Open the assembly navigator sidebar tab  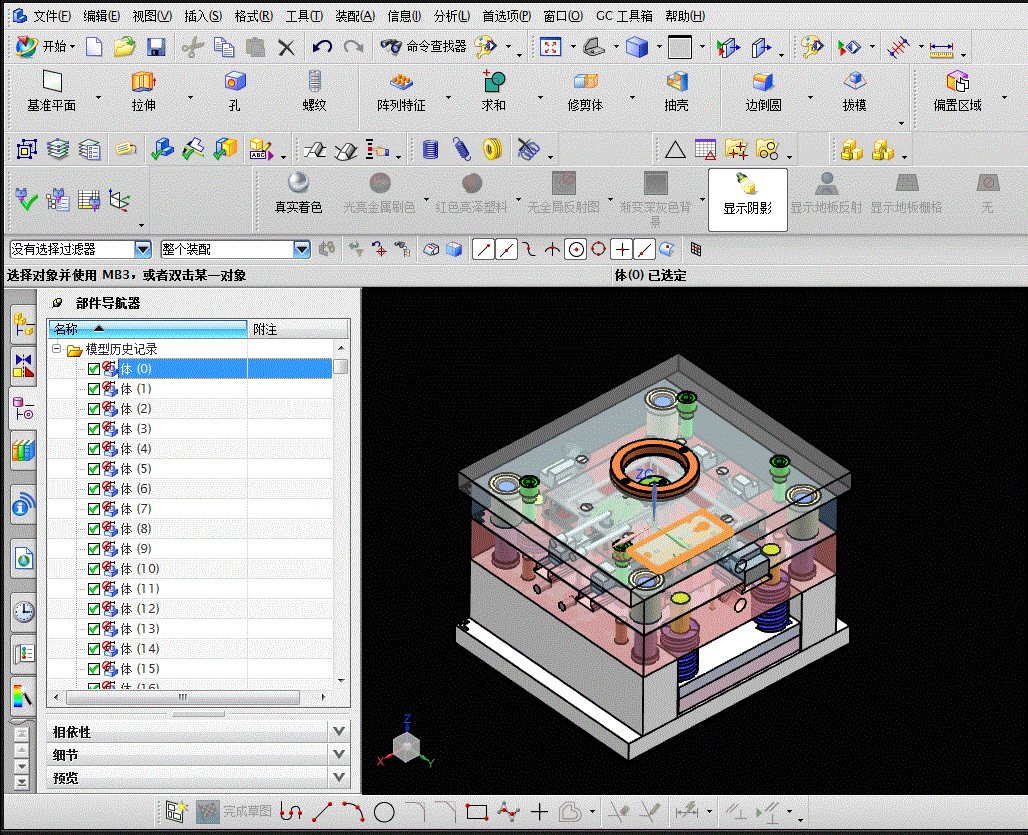click(23, 325)
